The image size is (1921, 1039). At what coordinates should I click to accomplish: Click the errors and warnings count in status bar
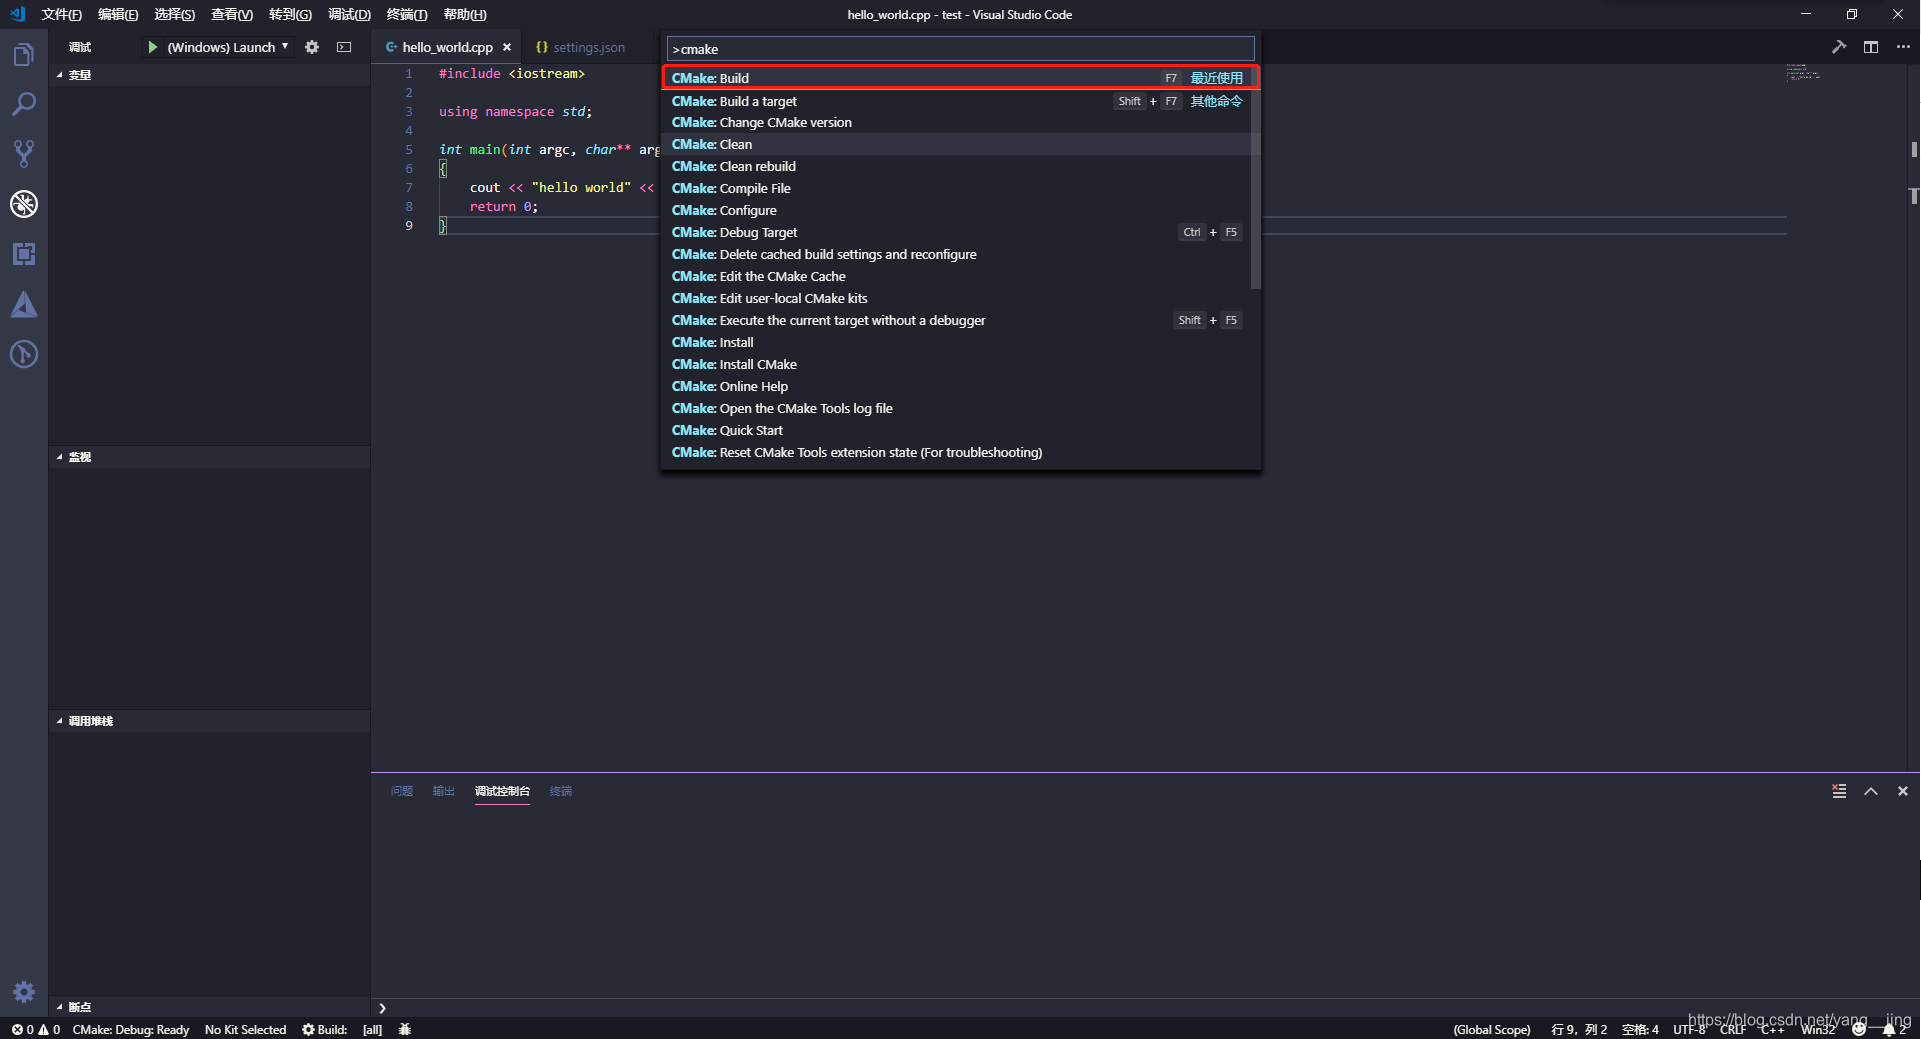36,1029
